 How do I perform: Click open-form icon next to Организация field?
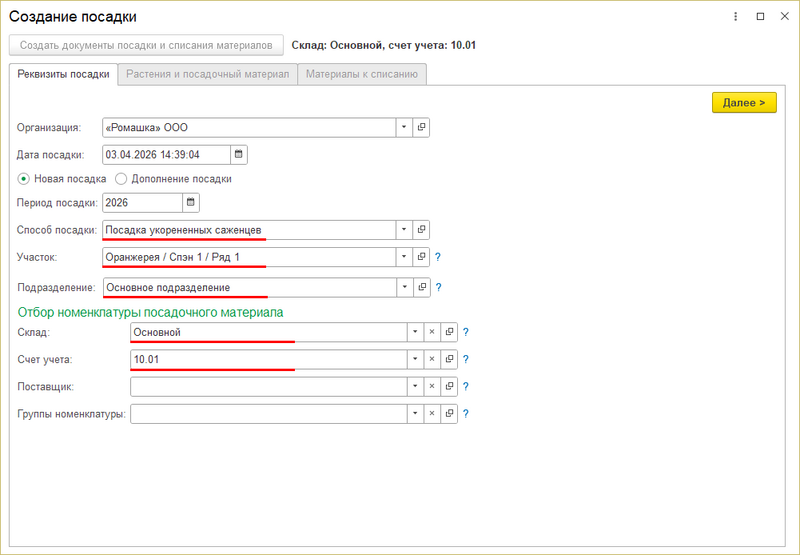click(x=422, y=128)
